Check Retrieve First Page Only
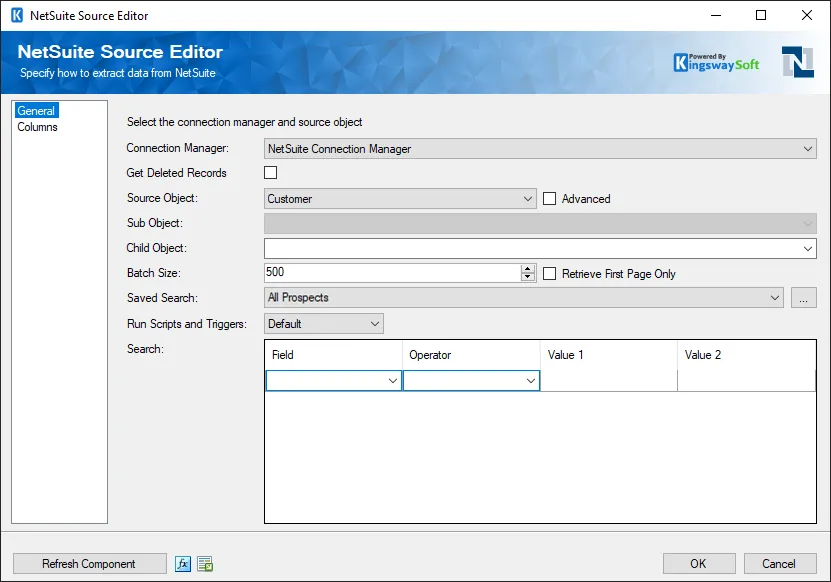This screenshot has height=582, width=831. (x=549, y=273)
